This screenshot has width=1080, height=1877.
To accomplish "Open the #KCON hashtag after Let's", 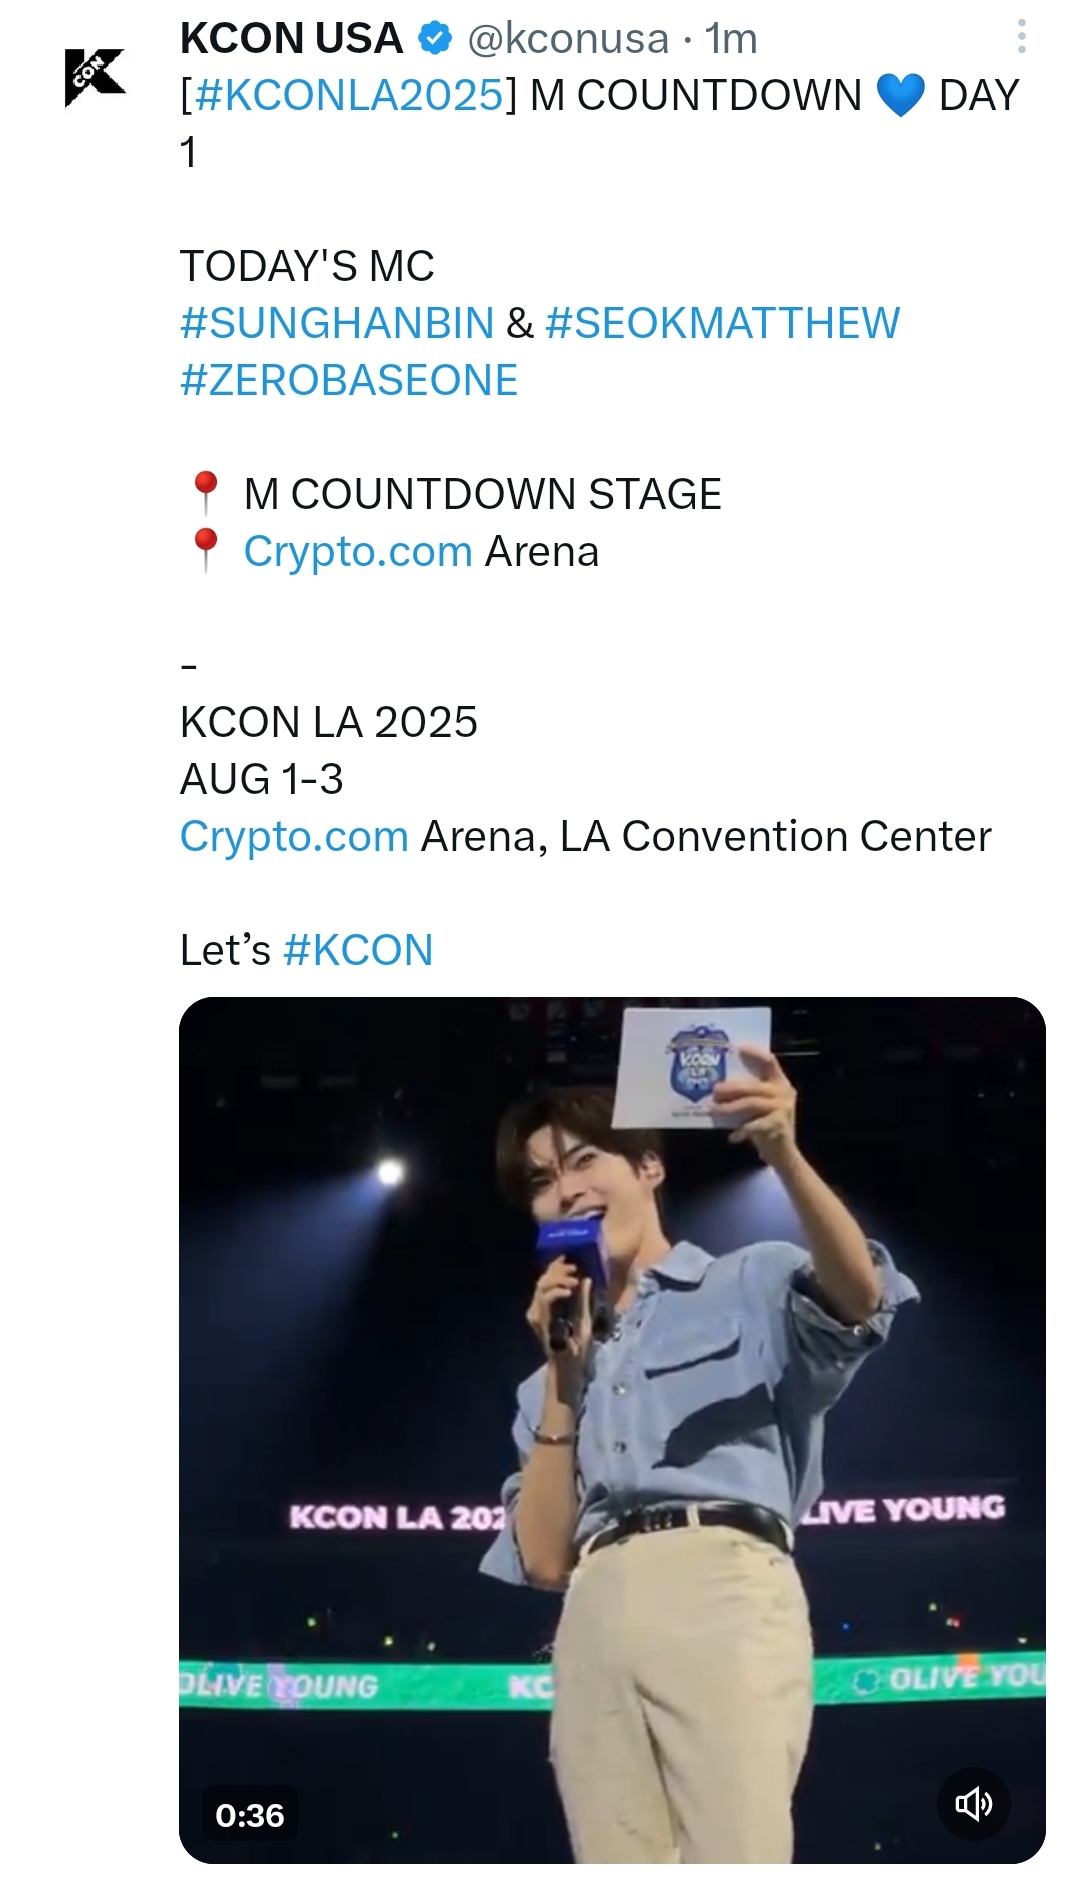I will [358, 950].
